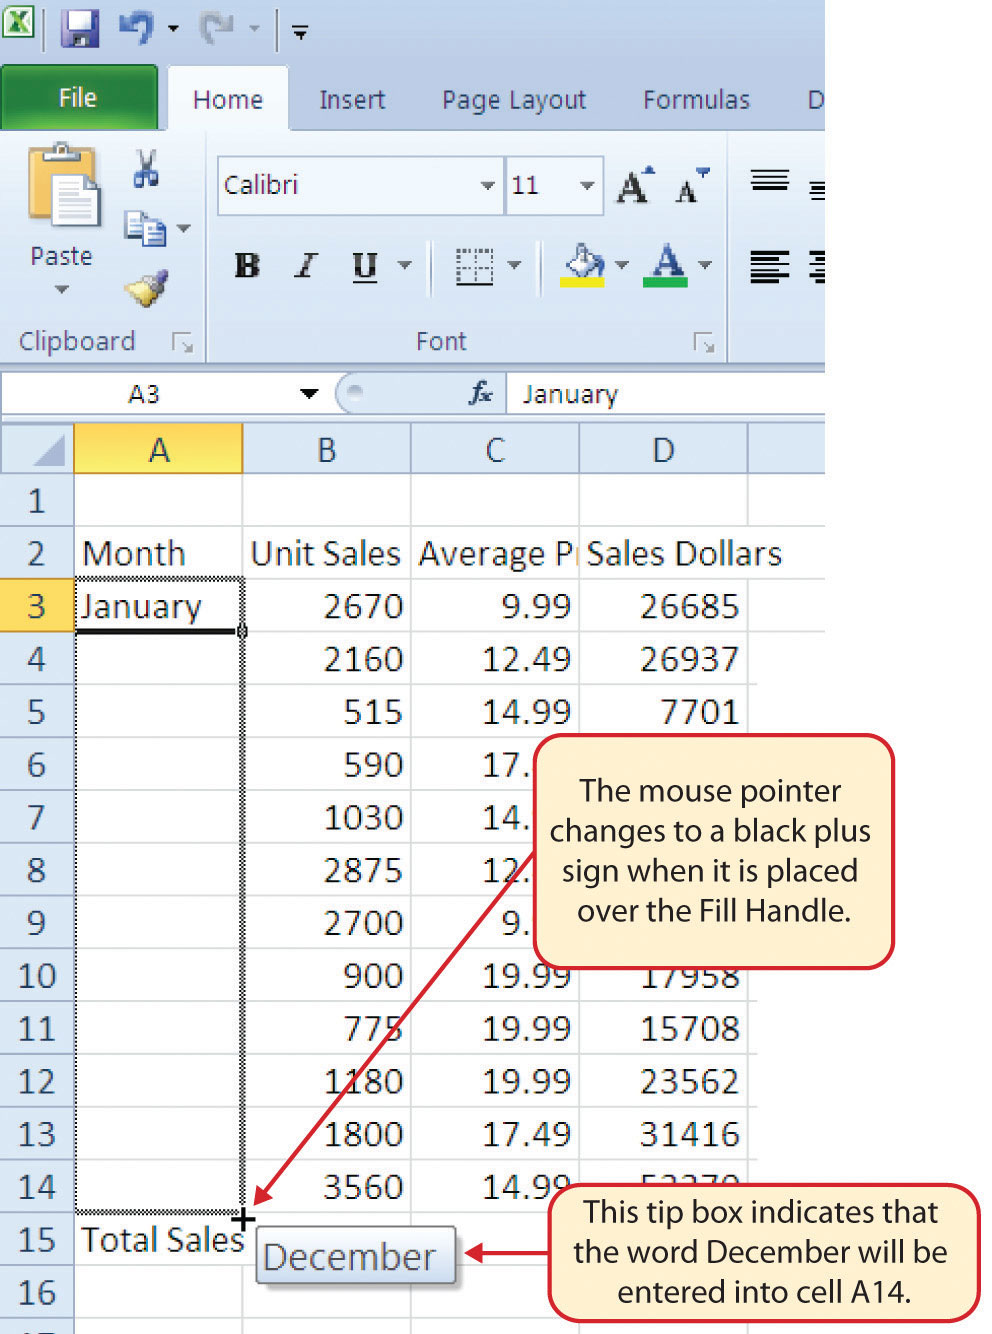This screenshot has height=1334, width=992.
Task: Toggle Bold formatting
Action: coord(247,265)
